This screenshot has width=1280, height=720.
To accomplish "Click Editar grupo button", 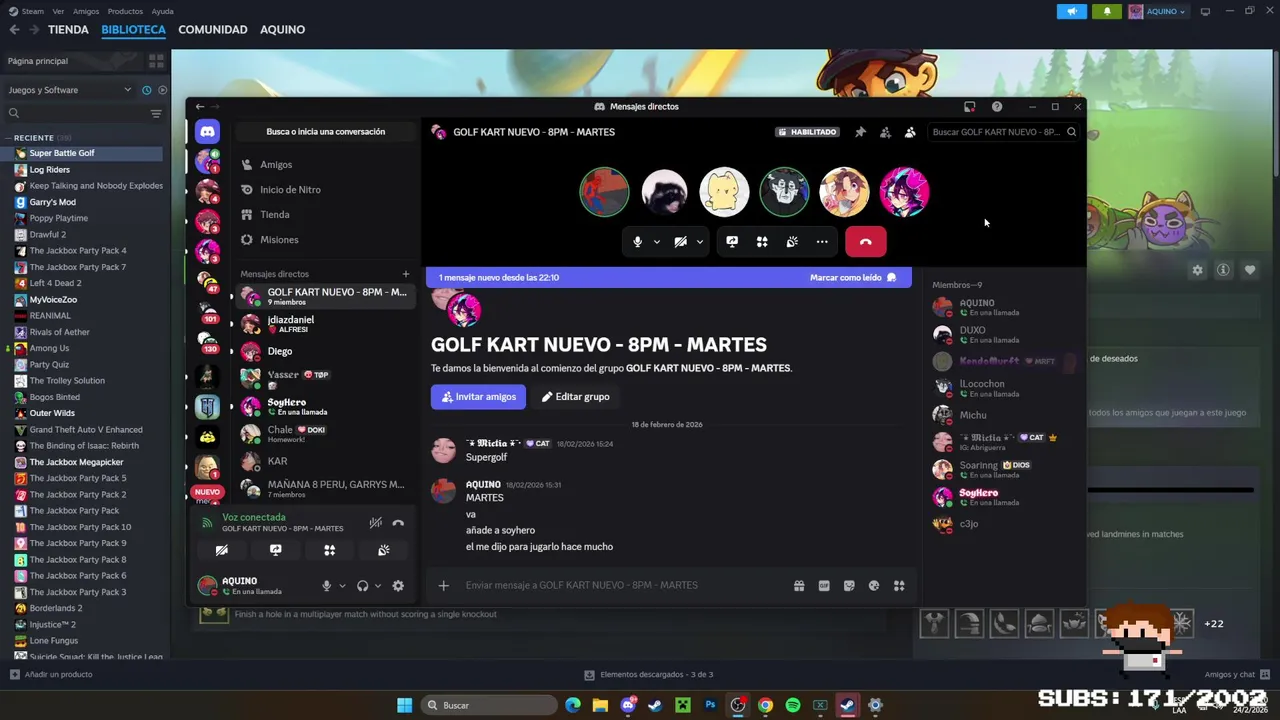I will (576, 397).
